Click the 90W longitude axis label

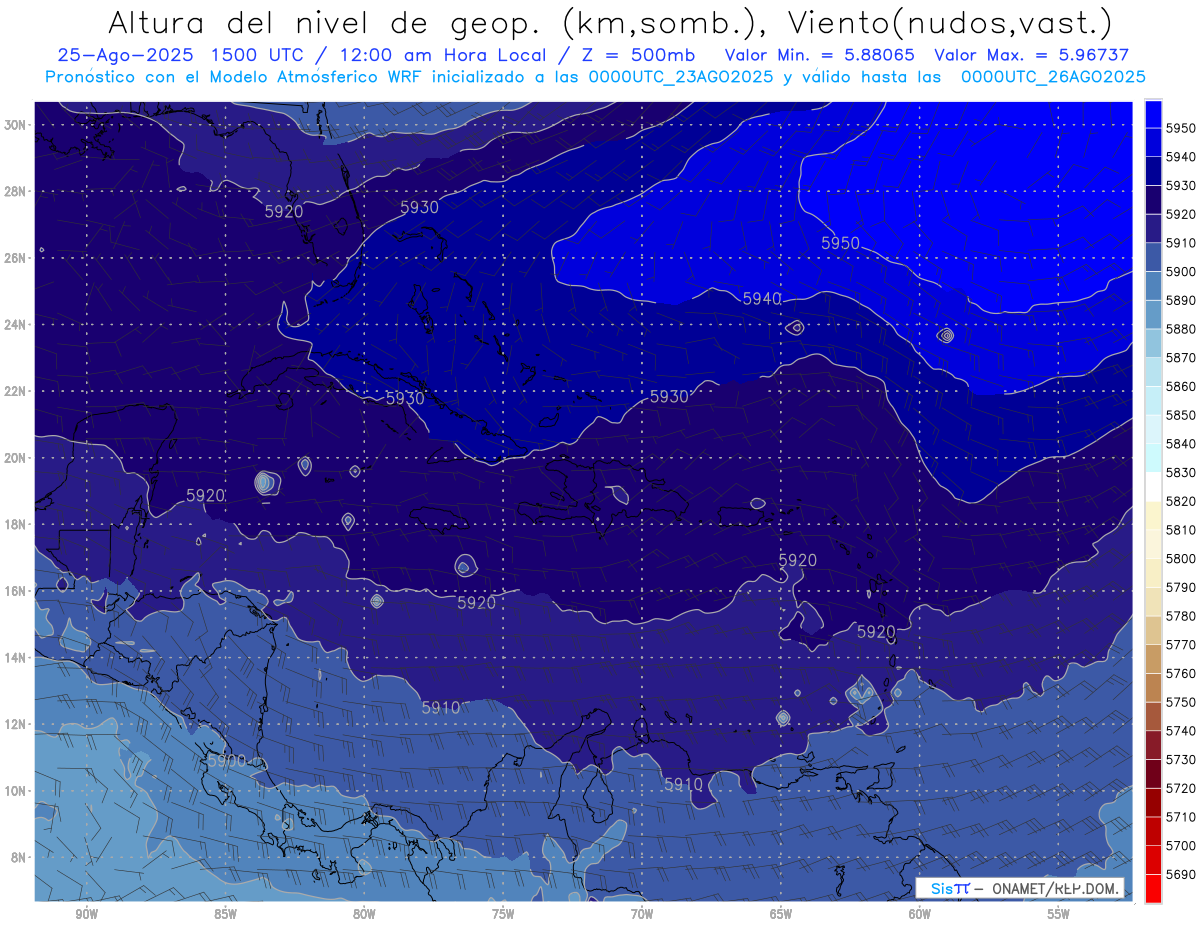pos(86,914)
